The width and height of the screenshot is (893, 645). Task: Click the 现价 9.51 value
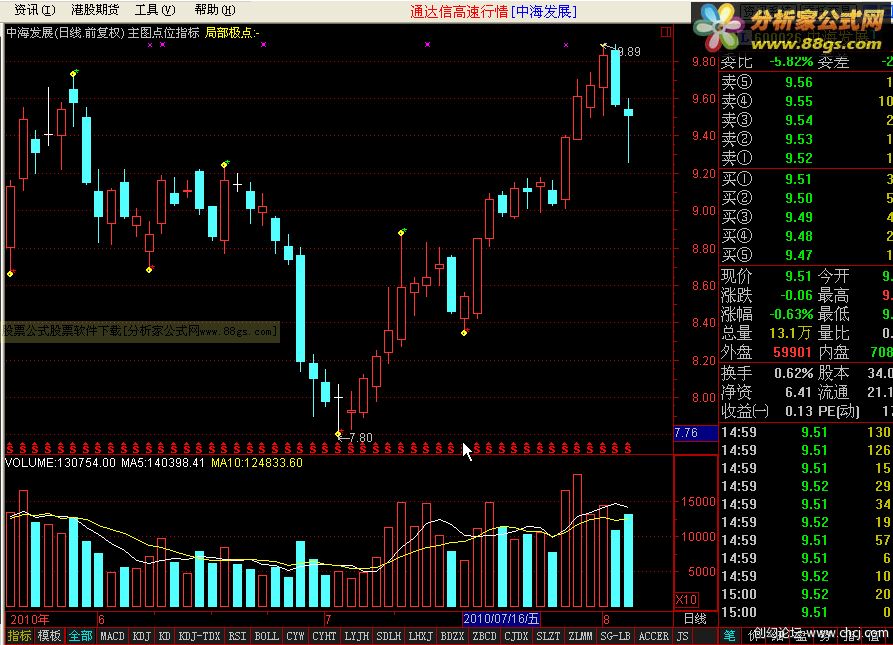point(798,276)
